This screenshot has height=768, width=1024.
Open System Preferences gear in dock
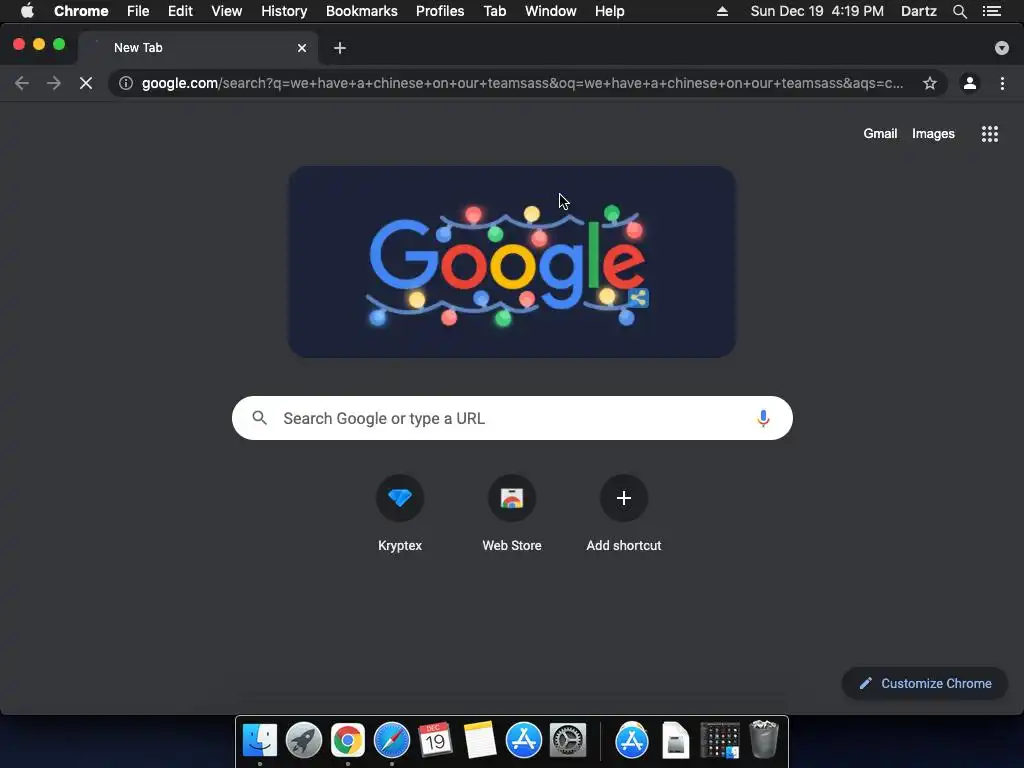(568, 741)
